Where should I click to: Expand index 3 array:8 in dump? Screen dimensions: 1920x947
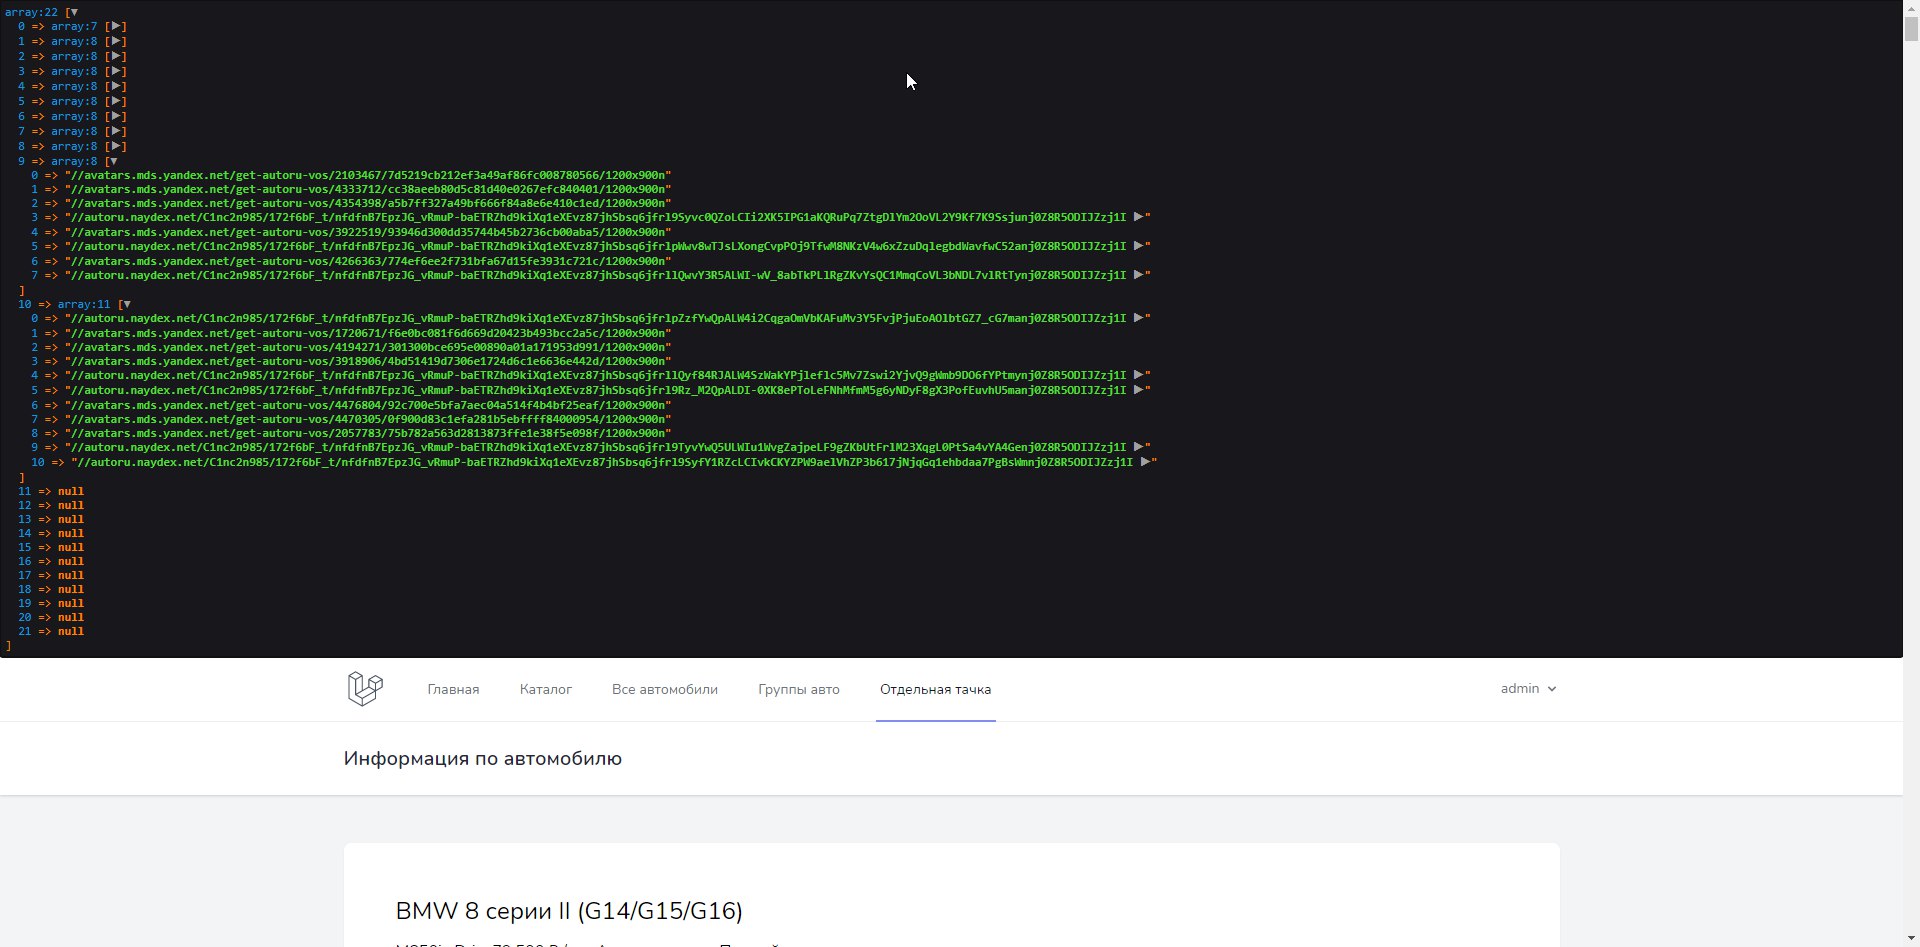[116, 71]
